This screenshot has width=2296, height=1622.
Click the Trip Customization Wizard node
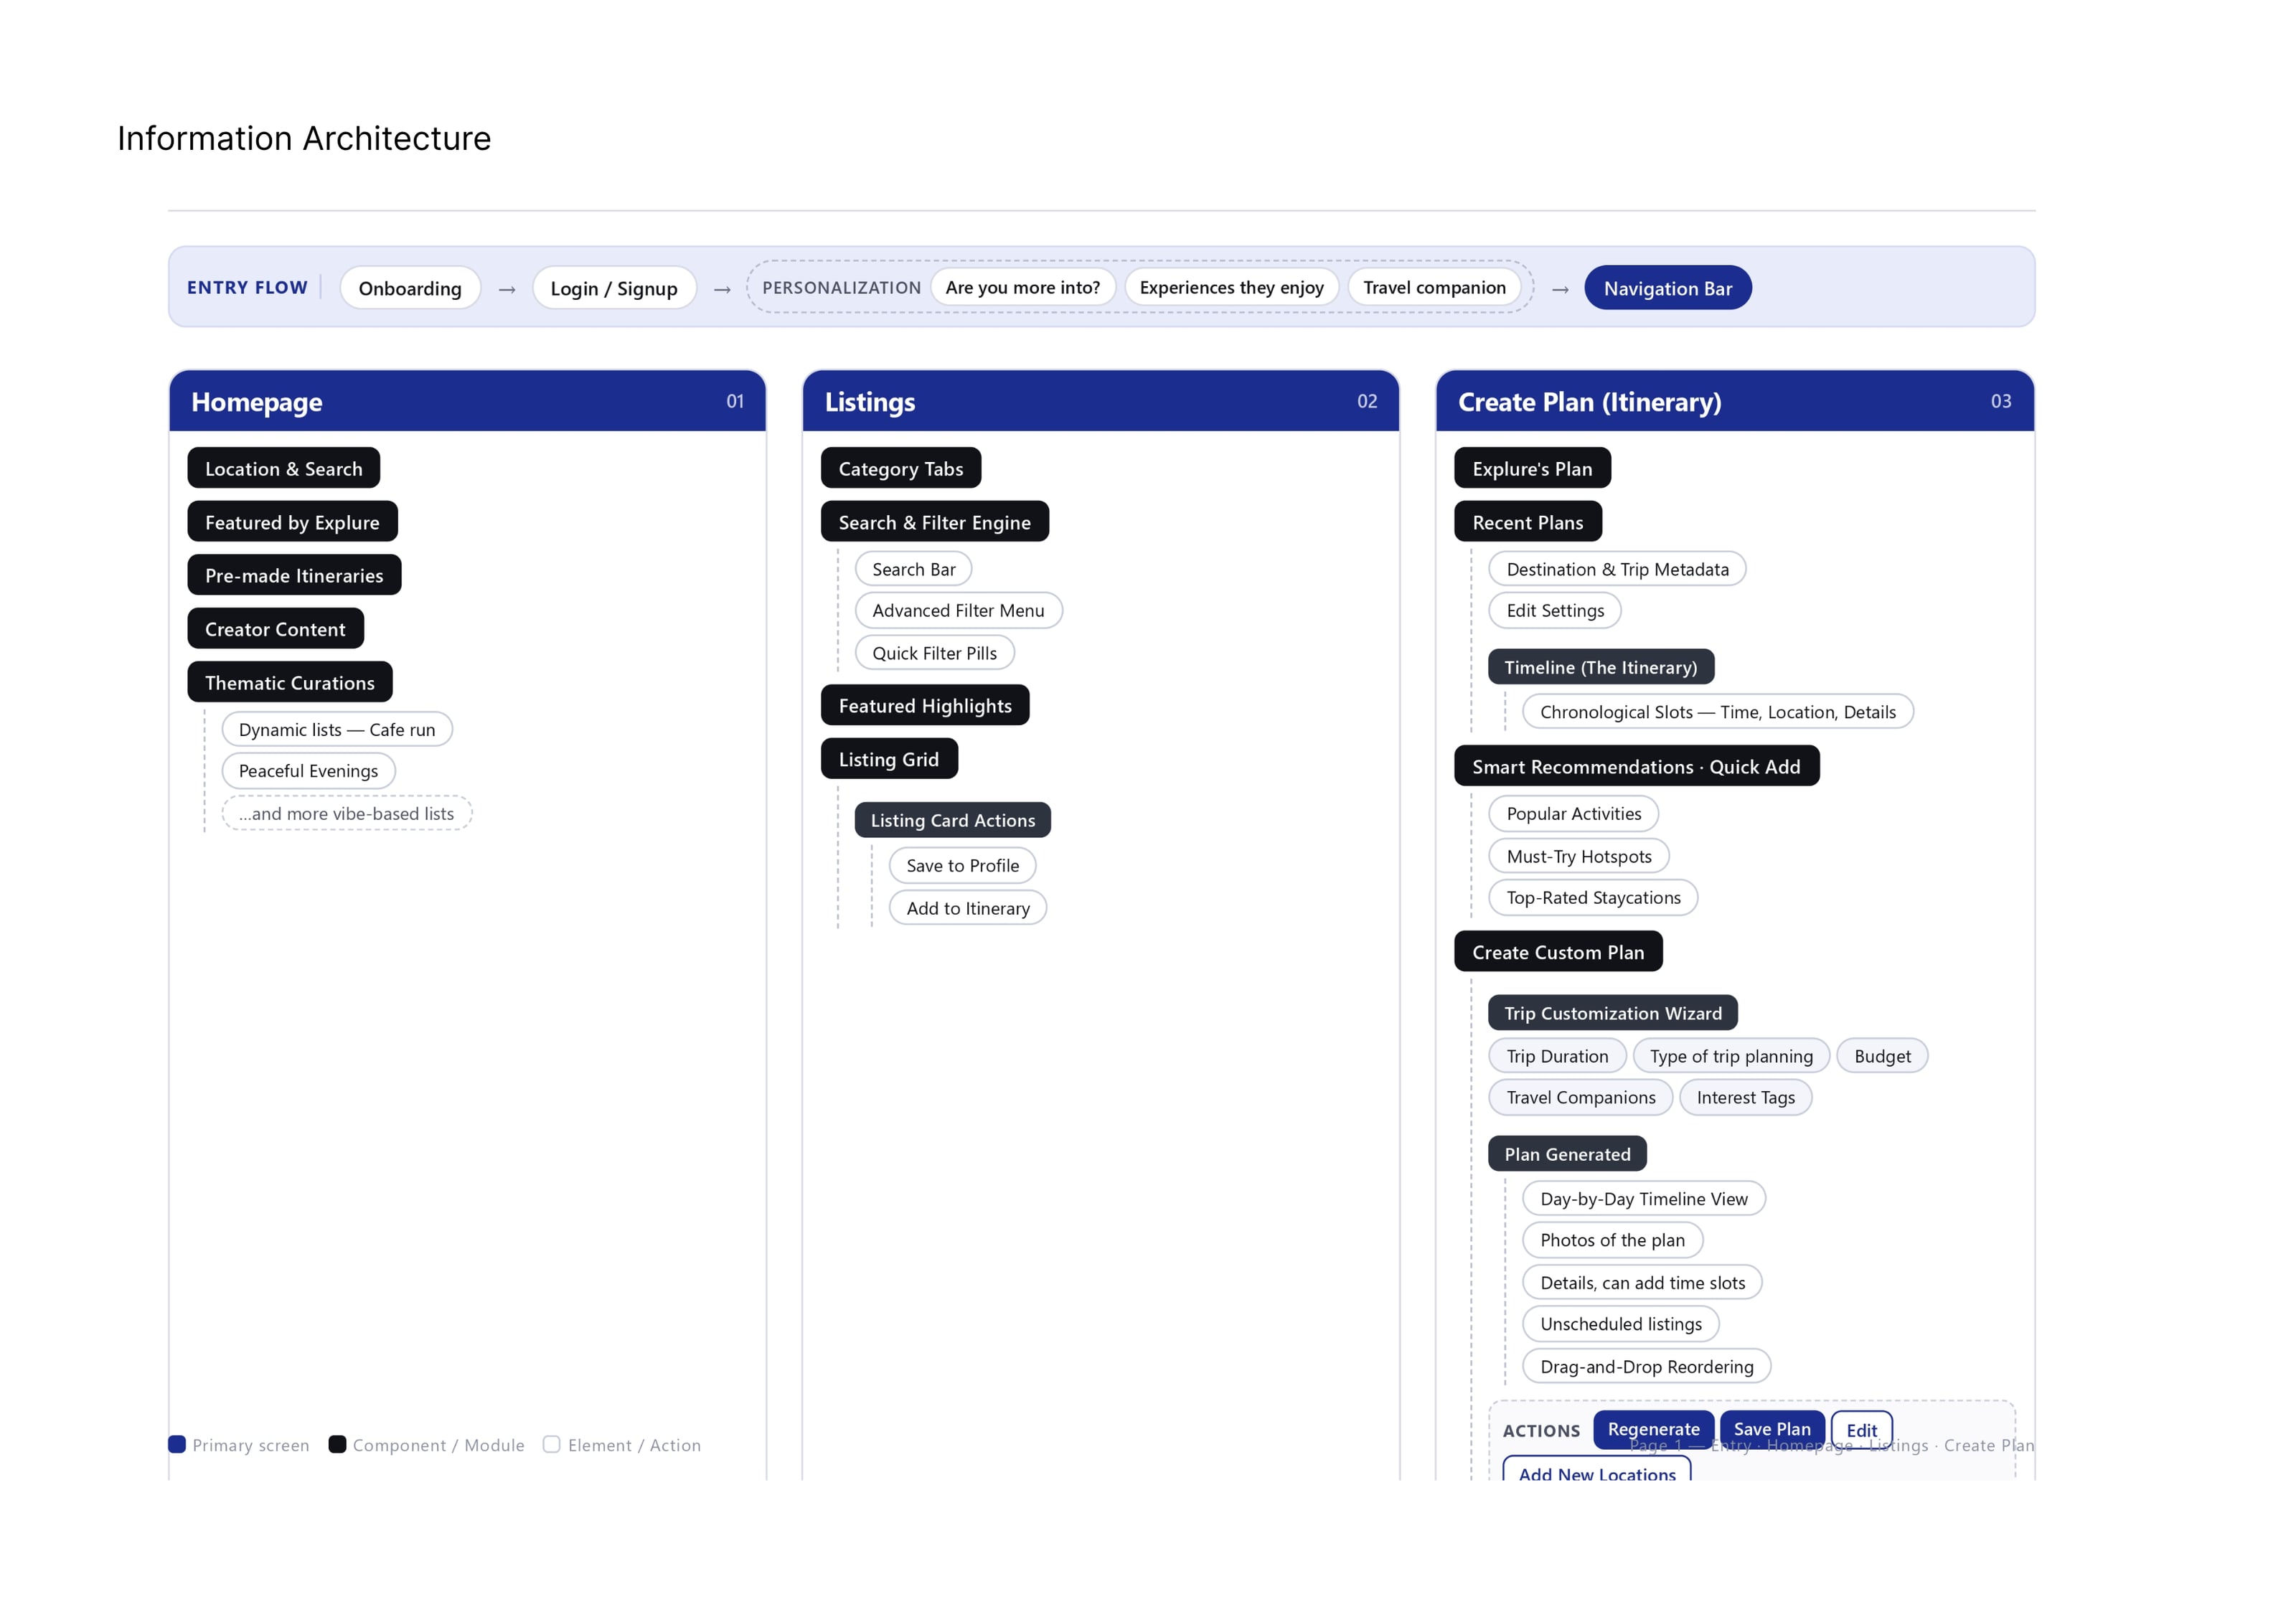pos(1613,1013)
